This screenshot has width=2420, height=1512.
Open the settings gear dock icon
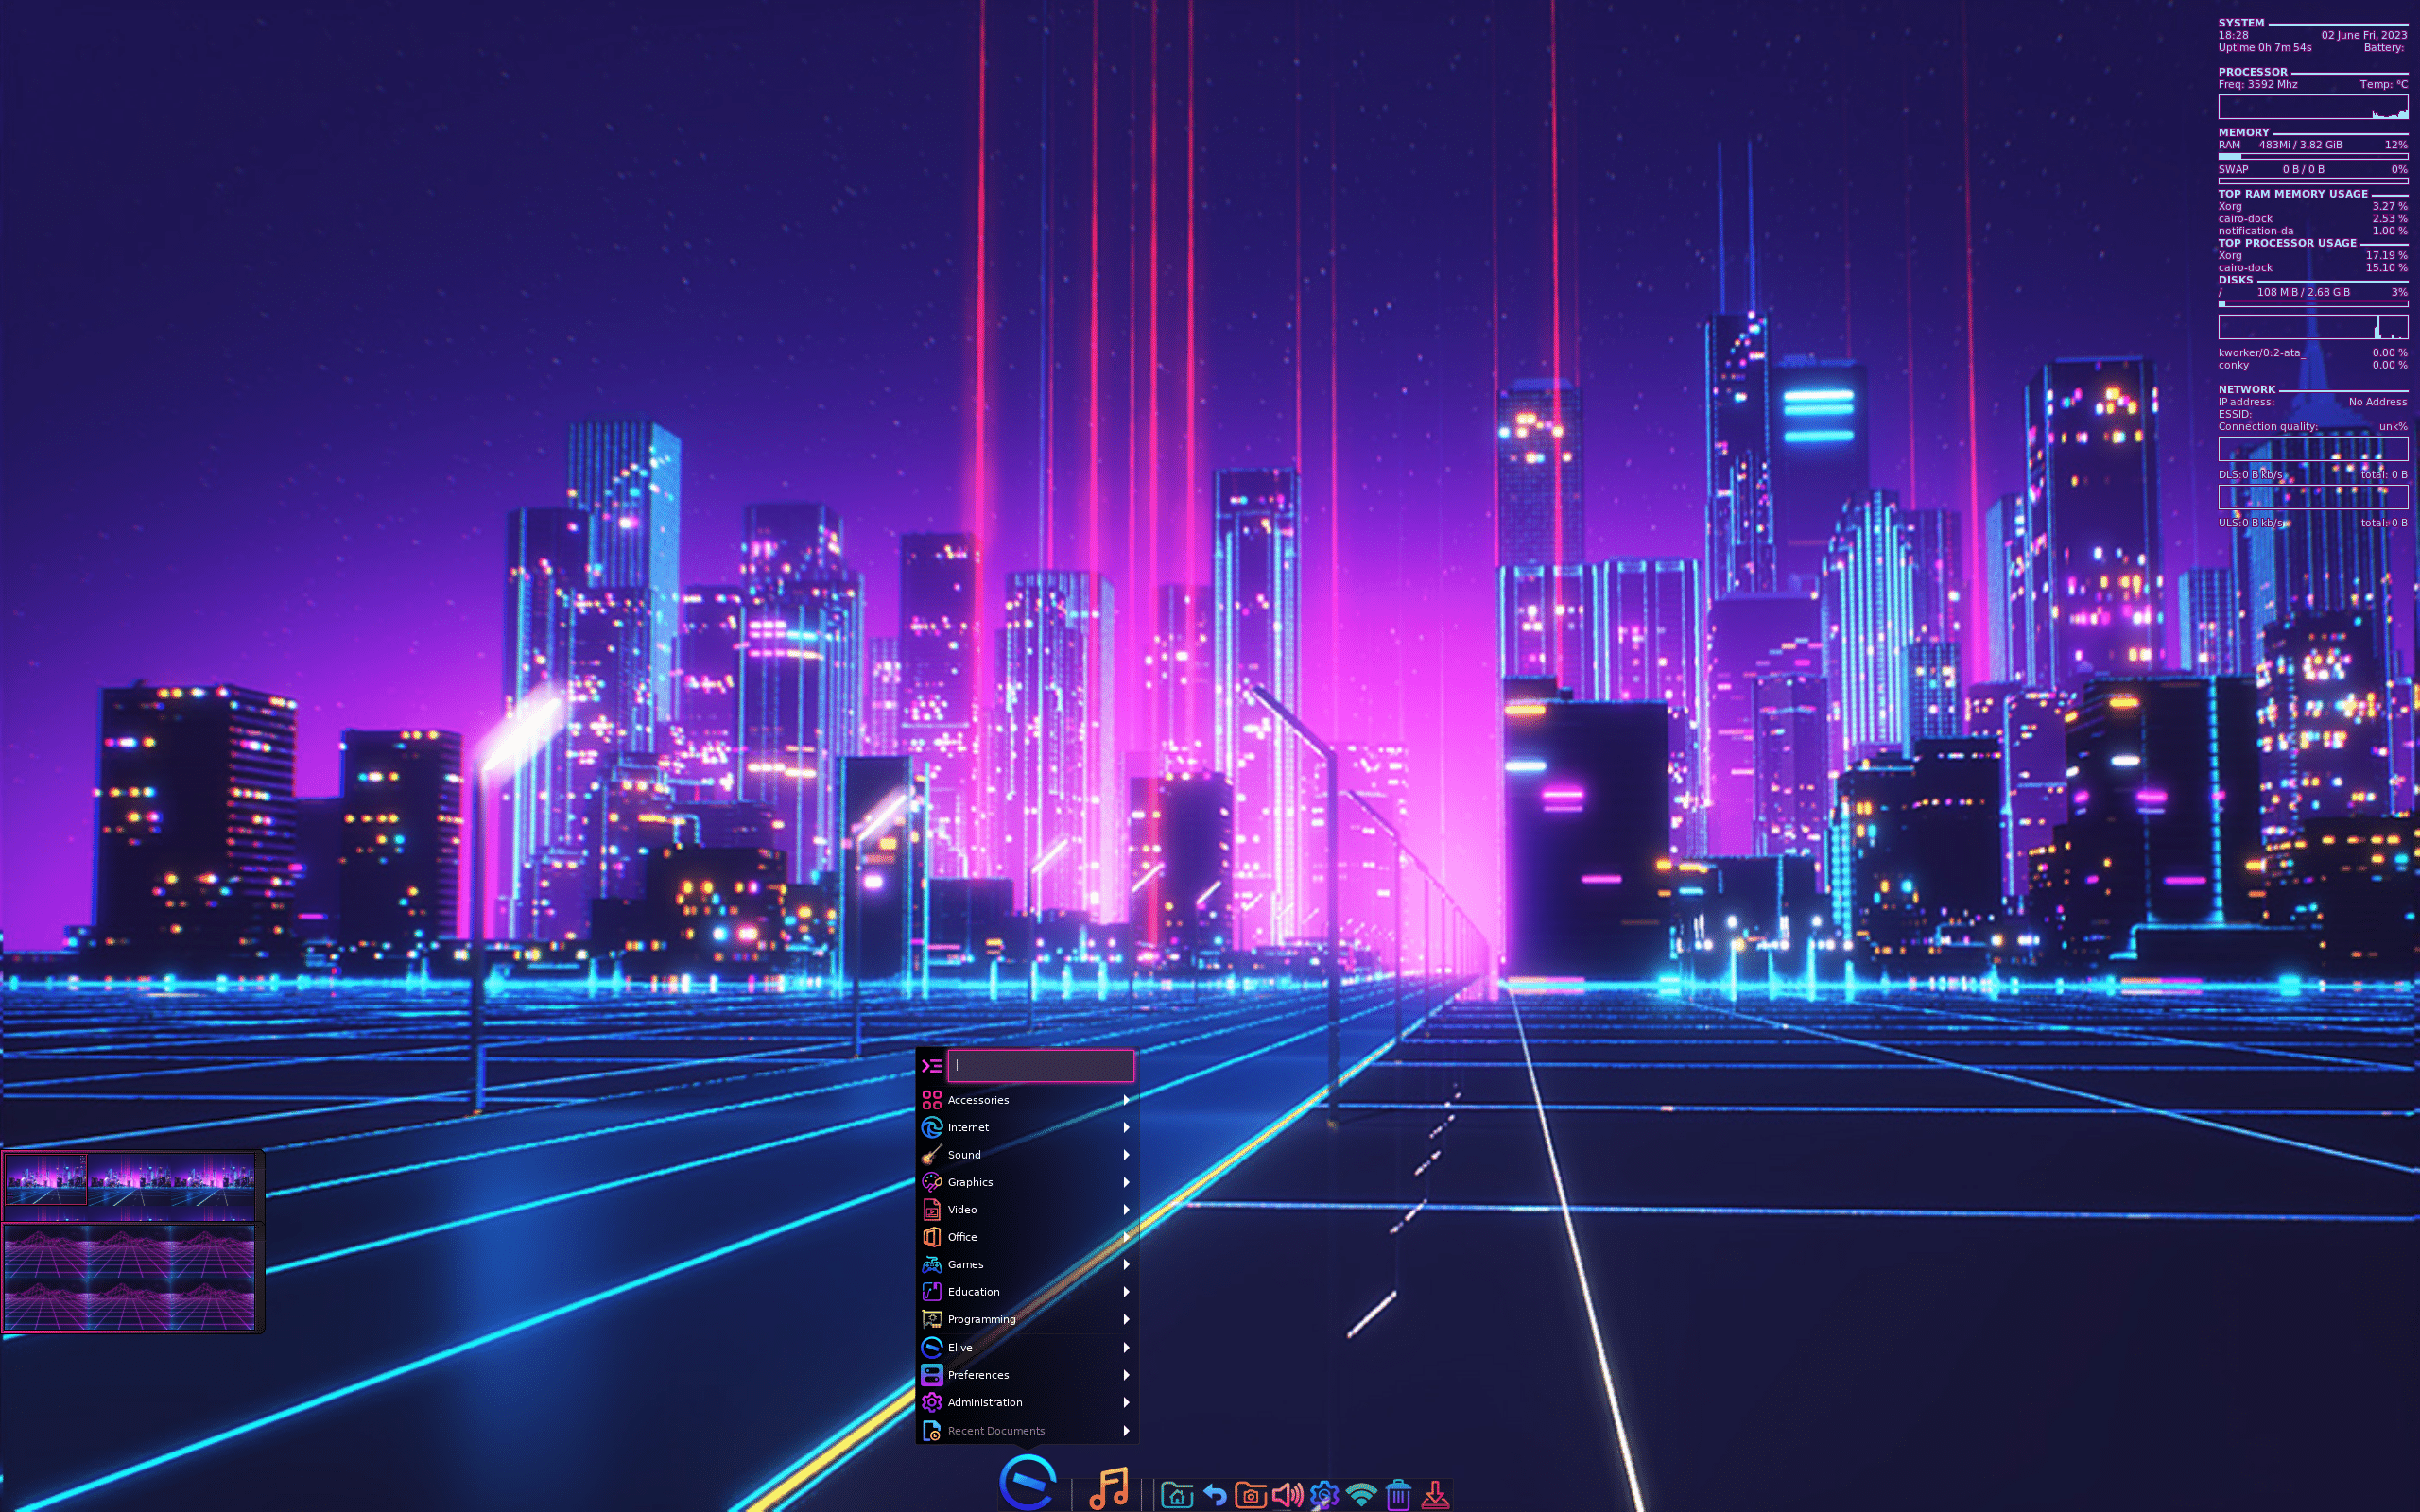click(1324, 1495)
